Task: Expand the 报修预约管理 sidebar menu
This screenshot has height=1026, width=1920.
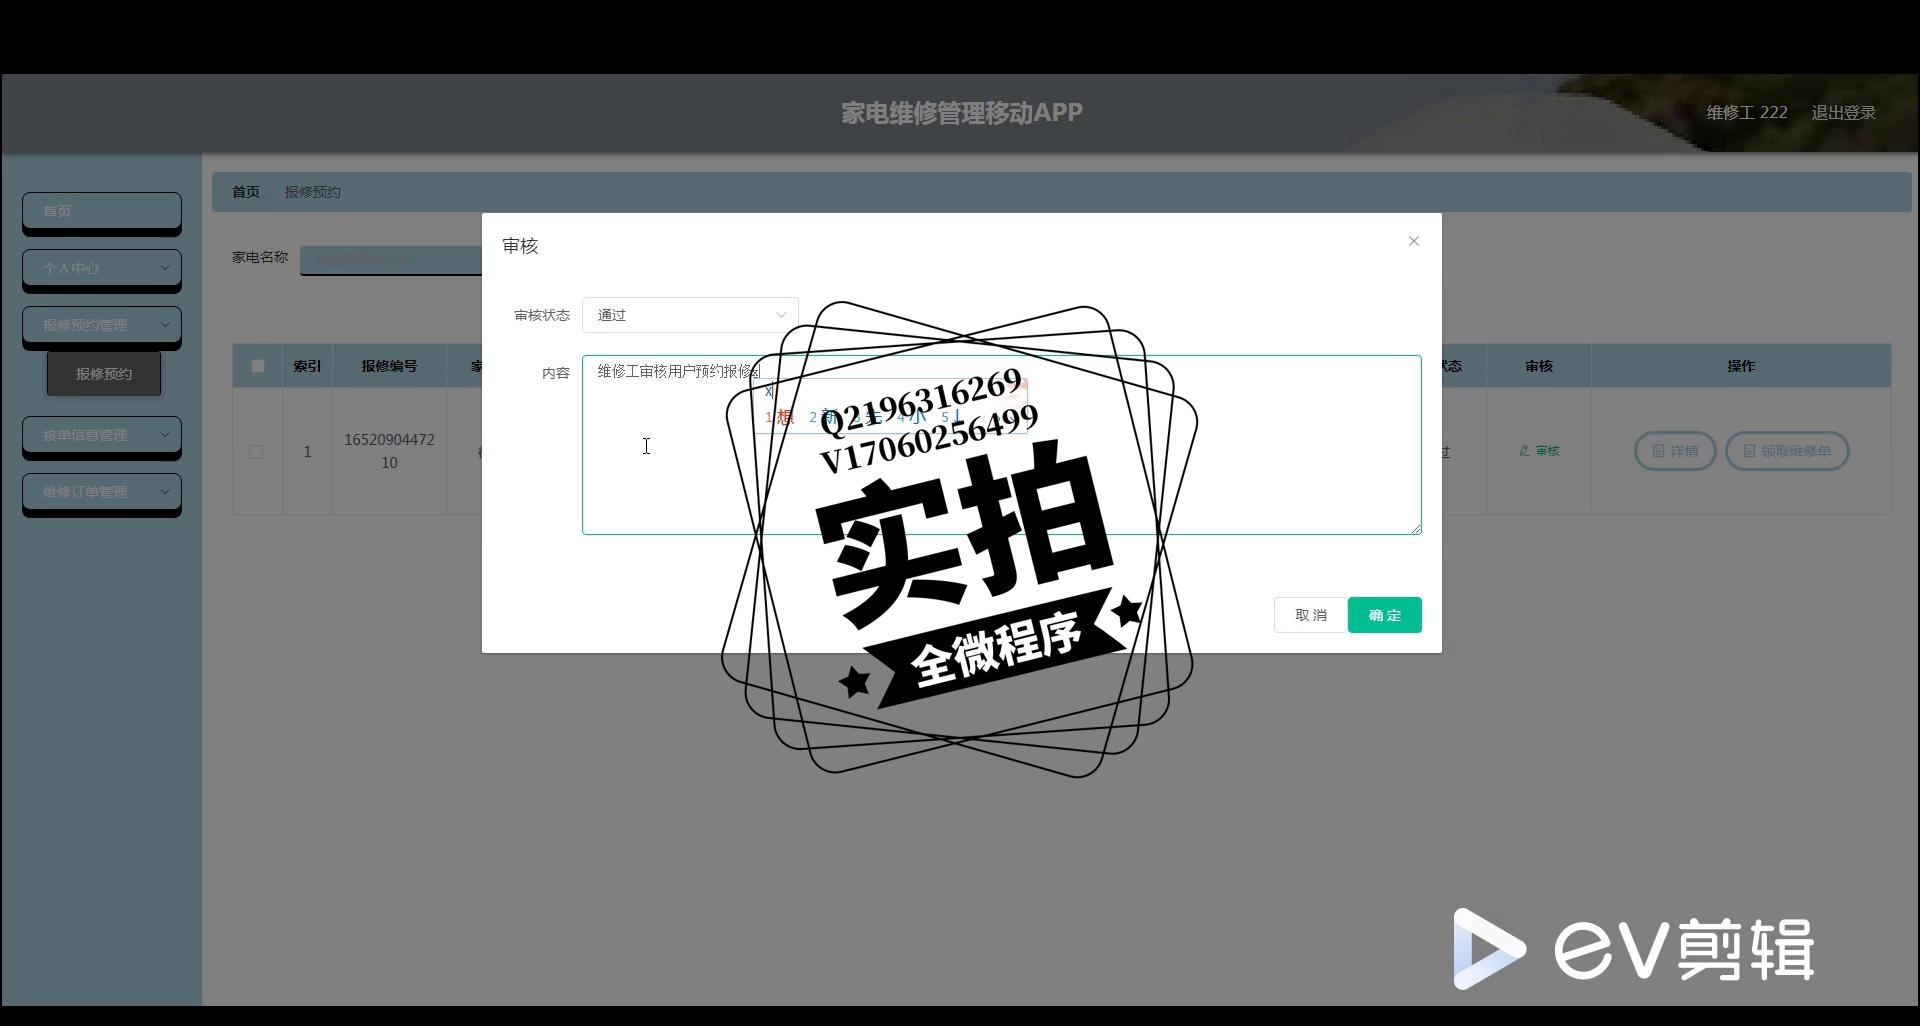Action: [102, 325]
